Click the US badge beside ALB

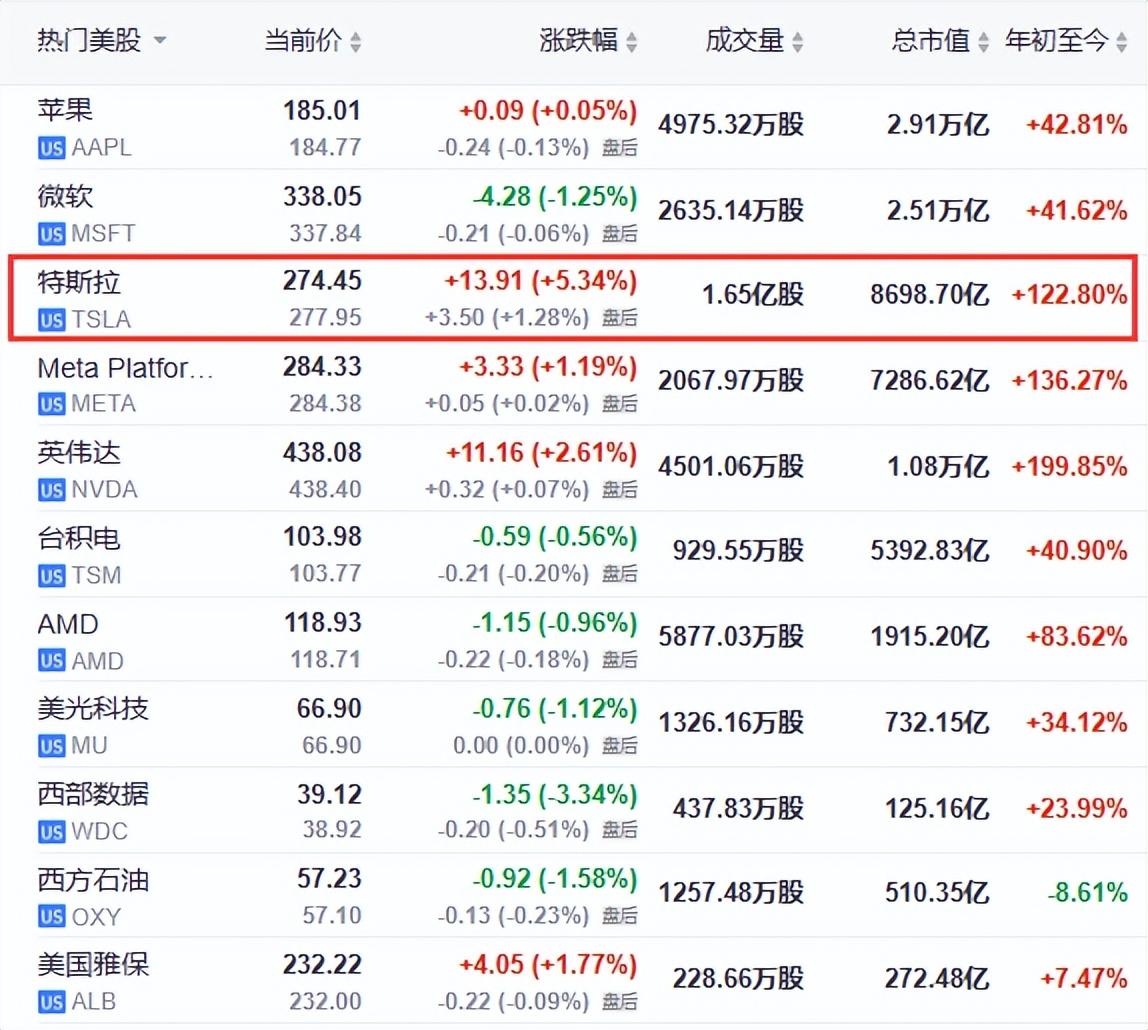pos(51,1002)
